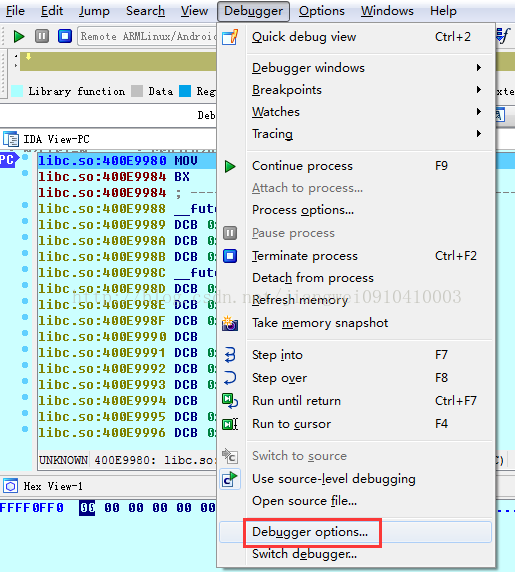Select Refresh memory
This screenshot has height=572, width=515.
pos(356,300)
